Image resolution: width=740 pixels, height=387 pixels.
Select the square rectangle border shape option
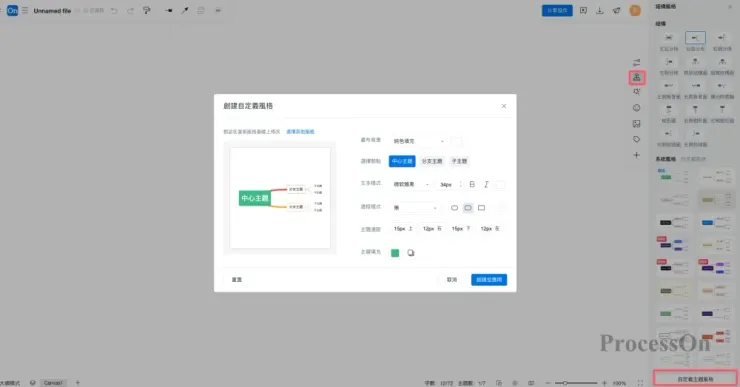tap(481, 208)
